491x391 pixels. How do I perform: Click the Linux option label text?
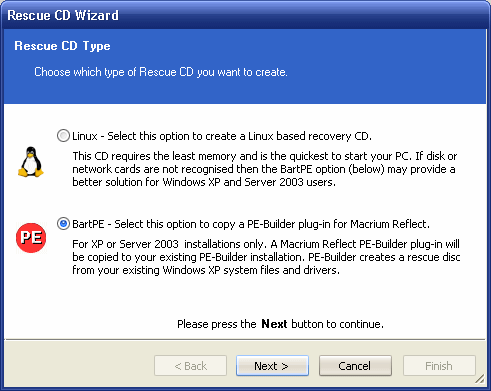point(222,136)
